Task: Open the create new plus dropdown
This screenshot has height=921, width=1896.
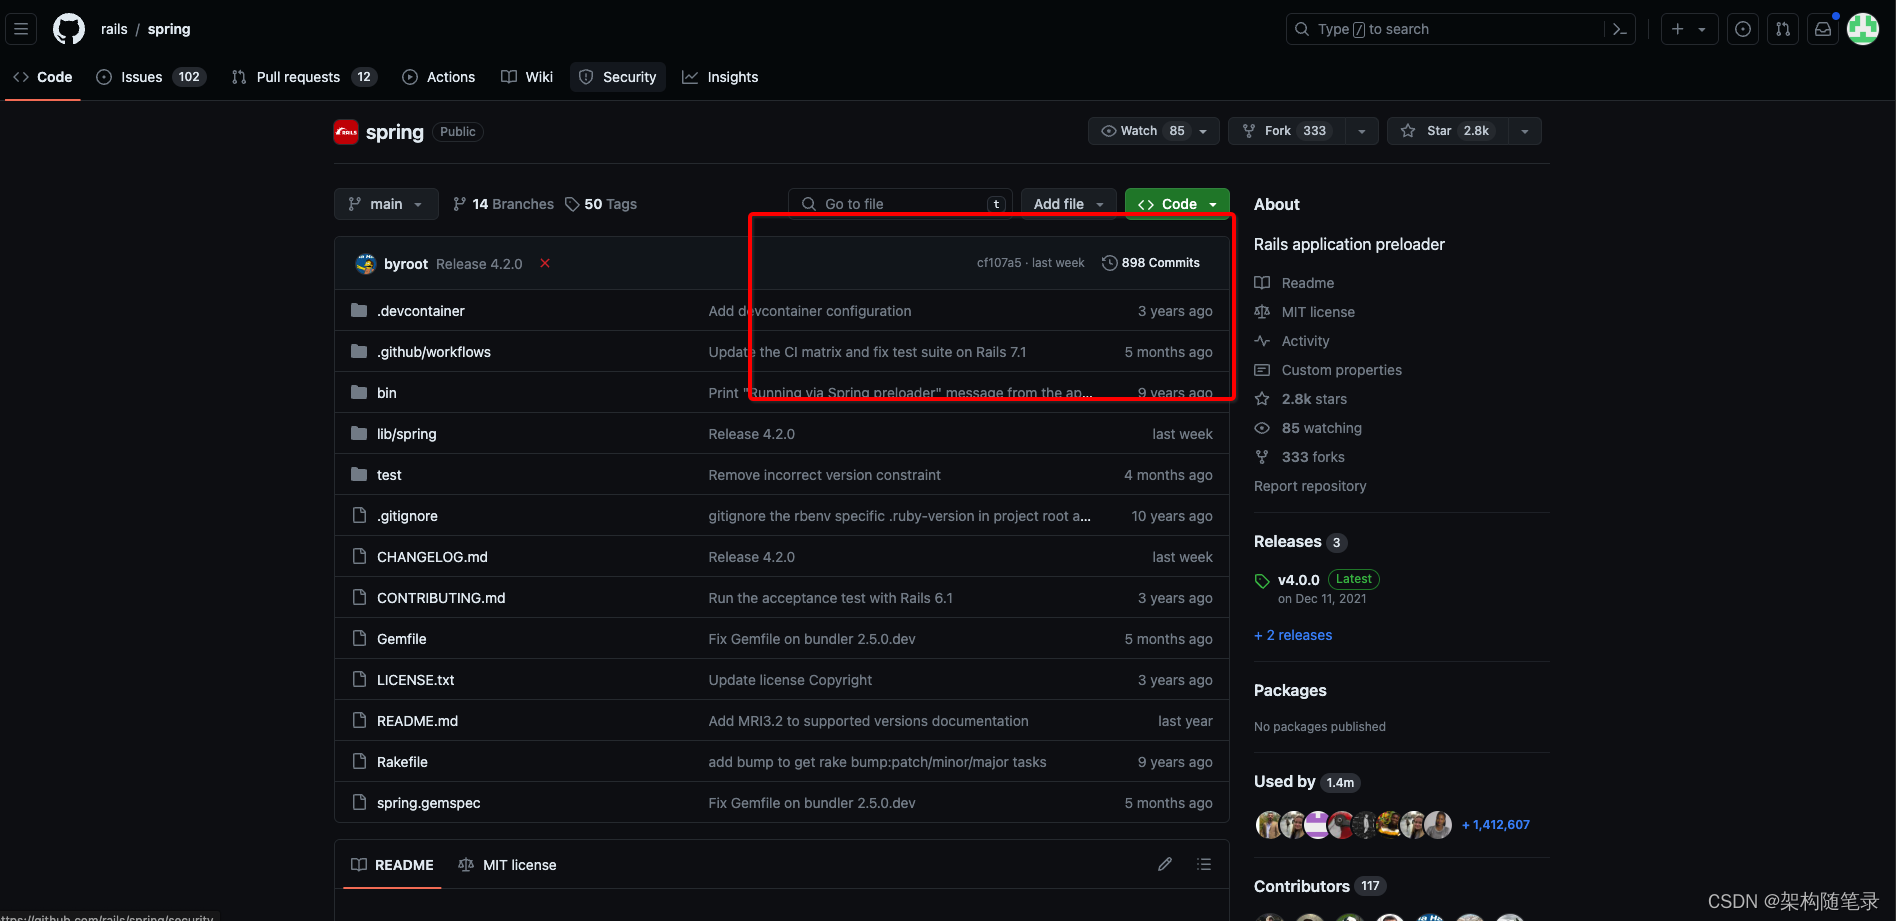Action: pyautogui.click(x=1689, y=29)
